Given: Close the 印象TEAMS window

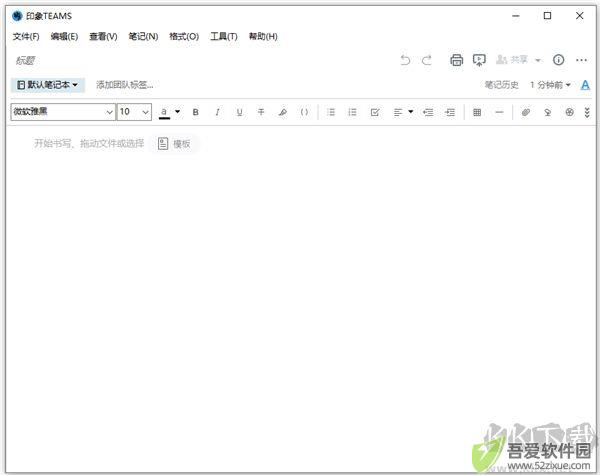Looking at the screenshot, I should pos(579,16).
